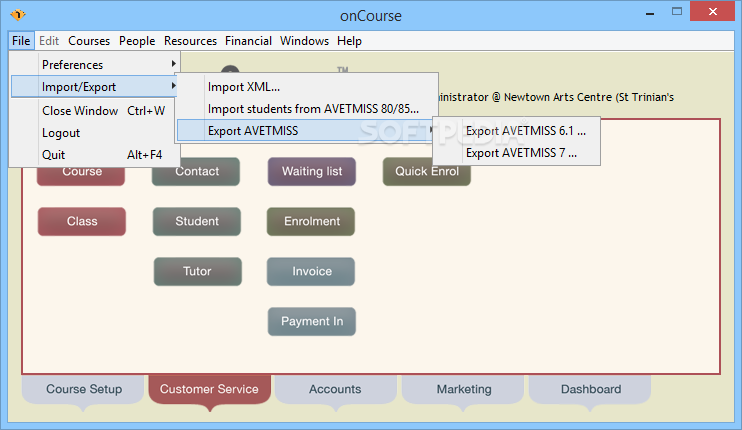Maximize the onCourse window
742x430 pixels.
tap(677, 12)
